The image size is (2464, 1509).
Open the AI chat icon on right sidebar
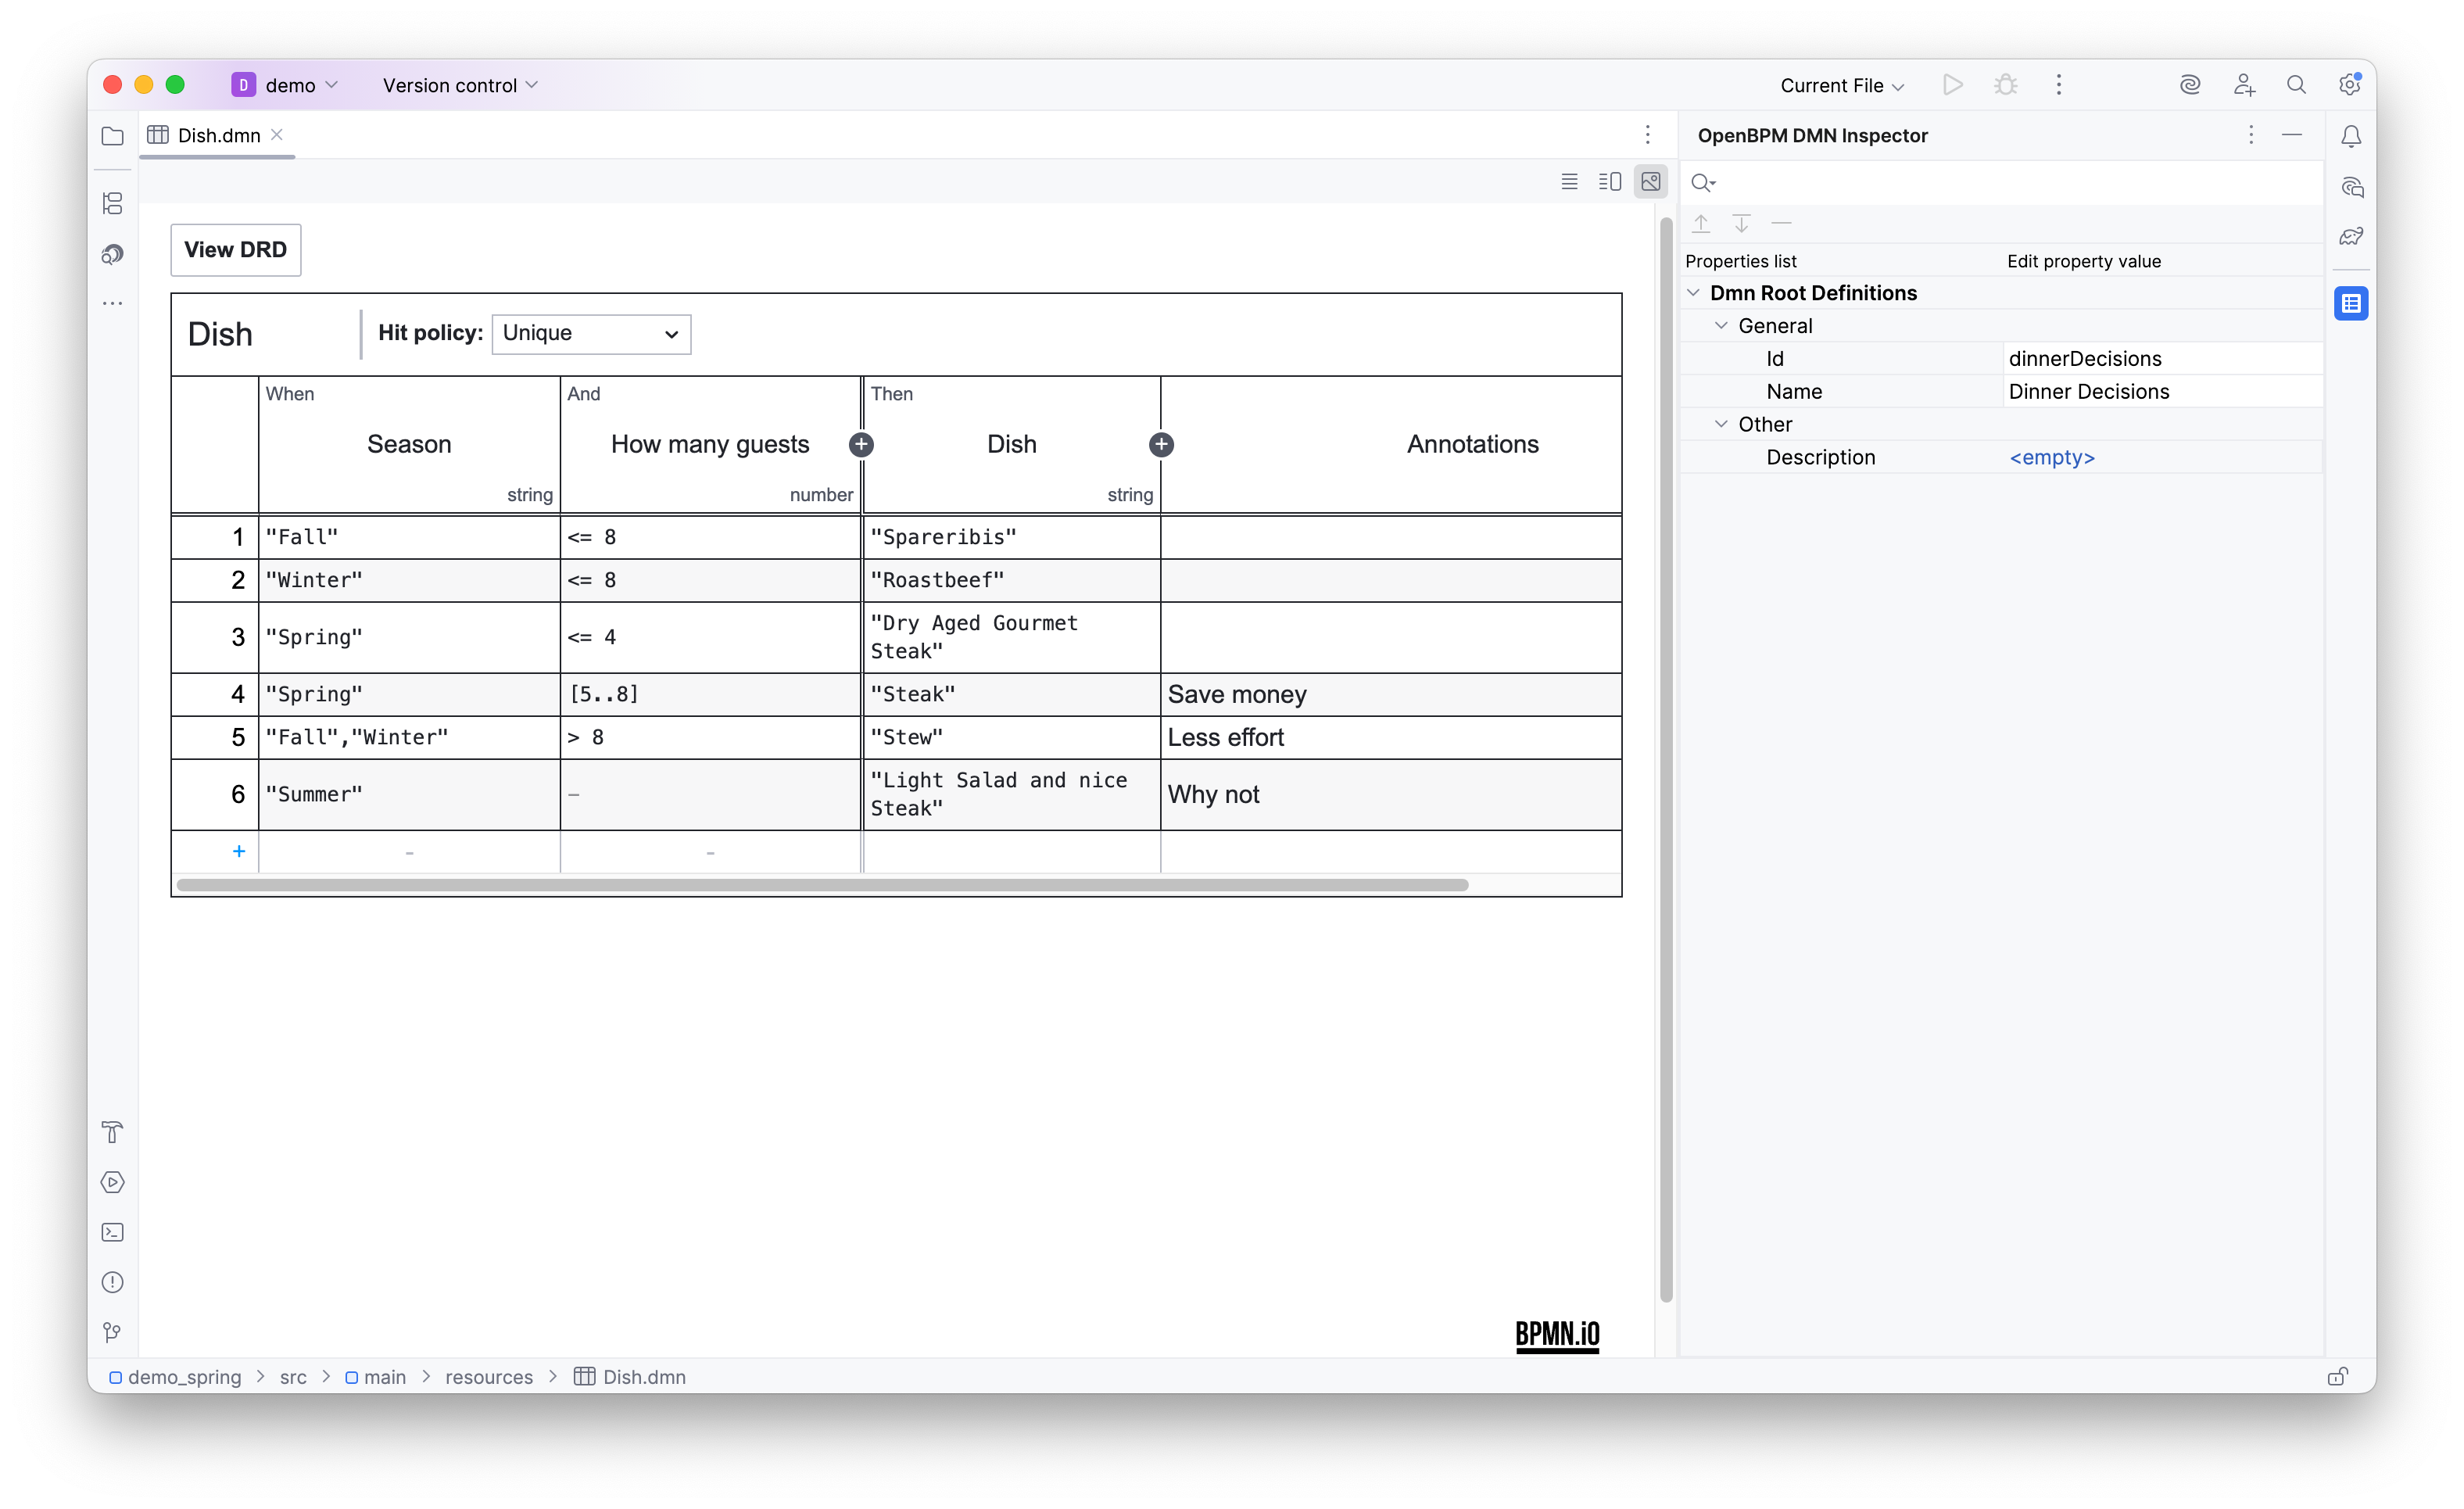[x=2351, y=187]
